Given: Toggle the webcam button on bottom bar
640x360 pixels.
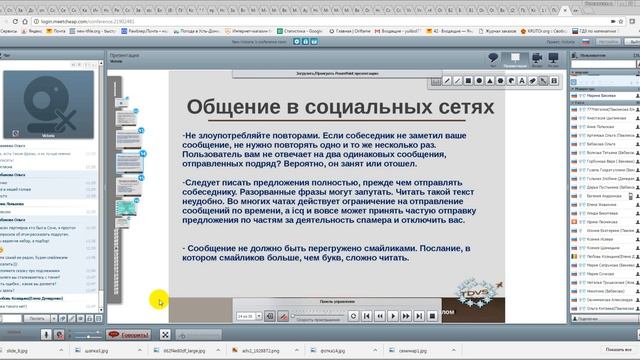Looking at the screenshot, I should point(60,335).
